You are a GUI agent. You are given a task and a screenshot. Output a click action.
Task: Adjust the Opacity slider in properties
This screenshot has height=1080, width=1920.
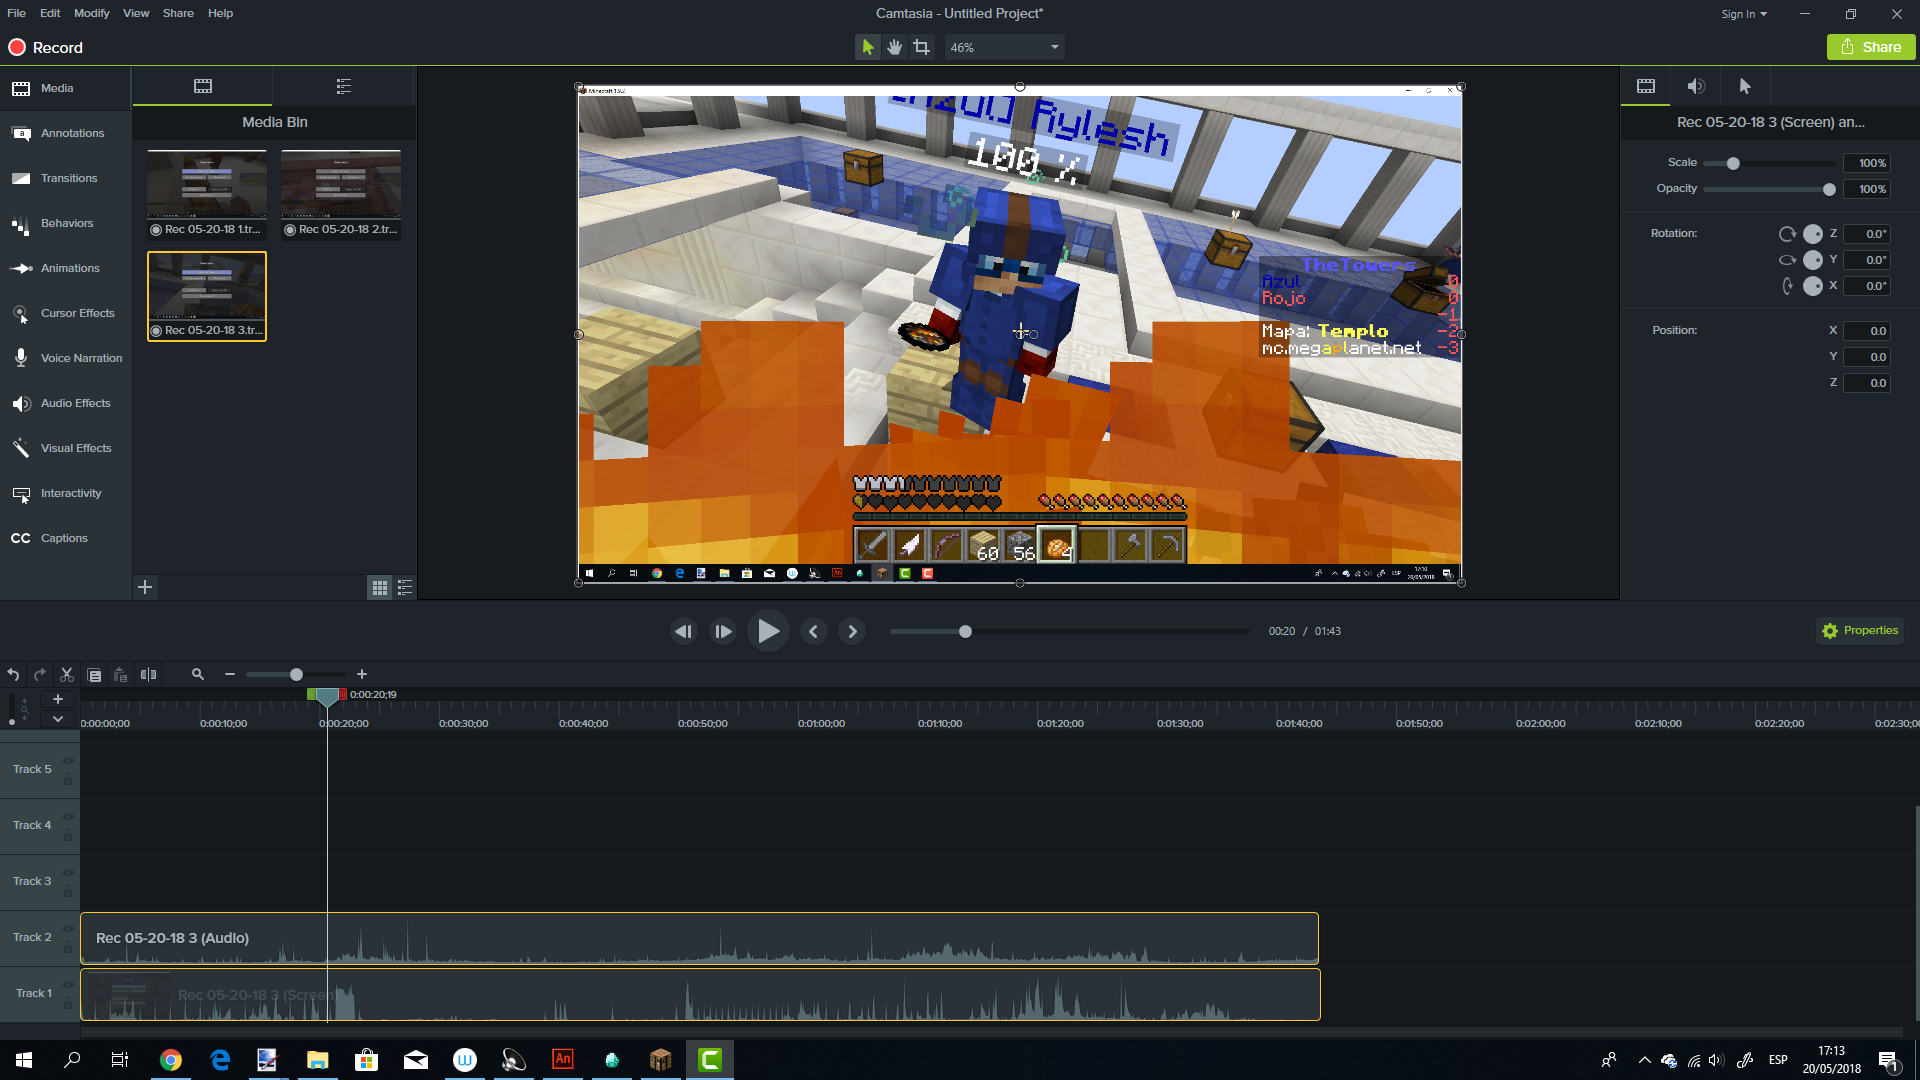tap(1769, 189)
